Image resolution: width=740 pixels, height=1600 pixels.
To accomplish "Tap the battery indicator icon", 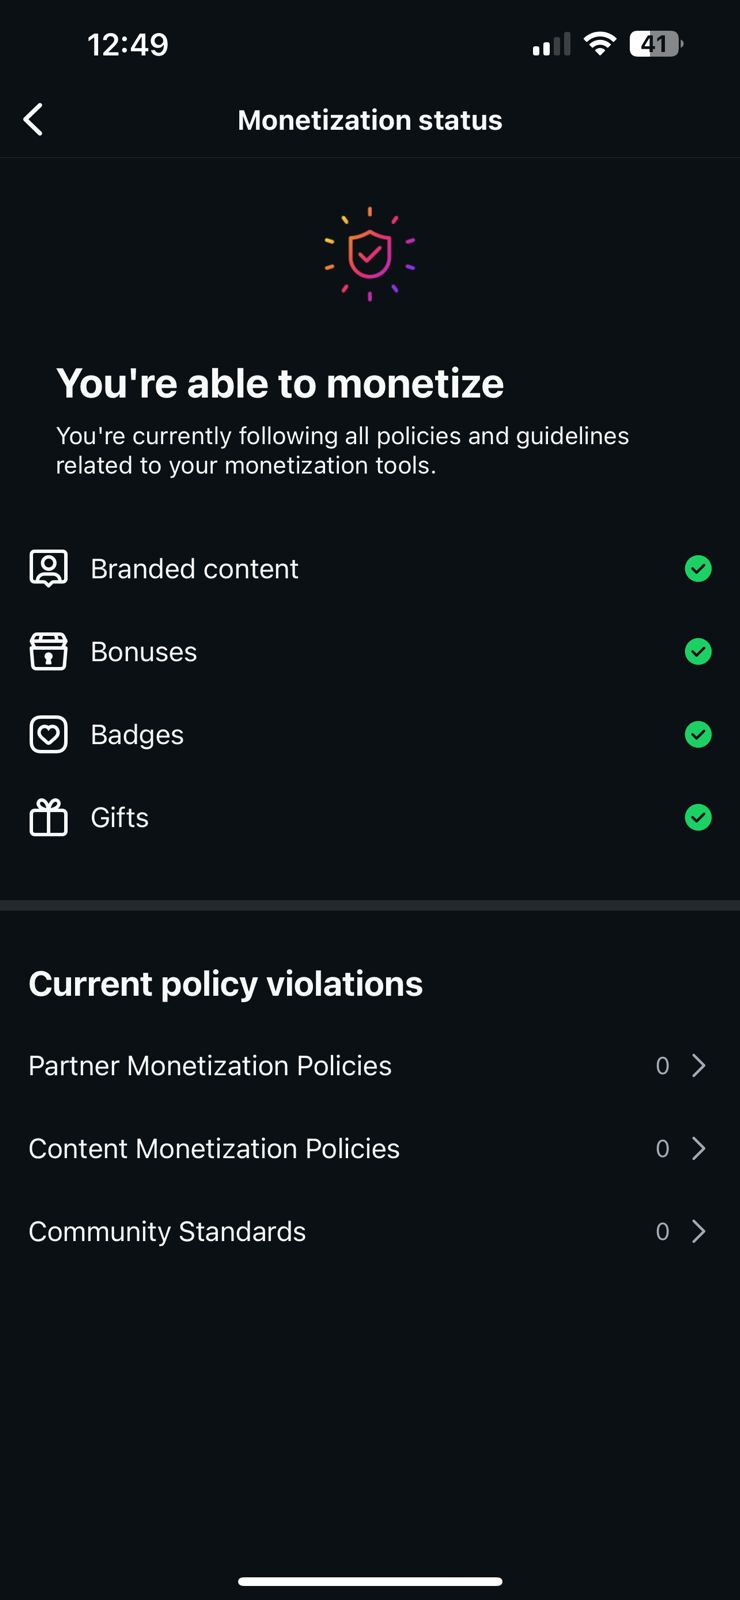I will pos(655,44).
